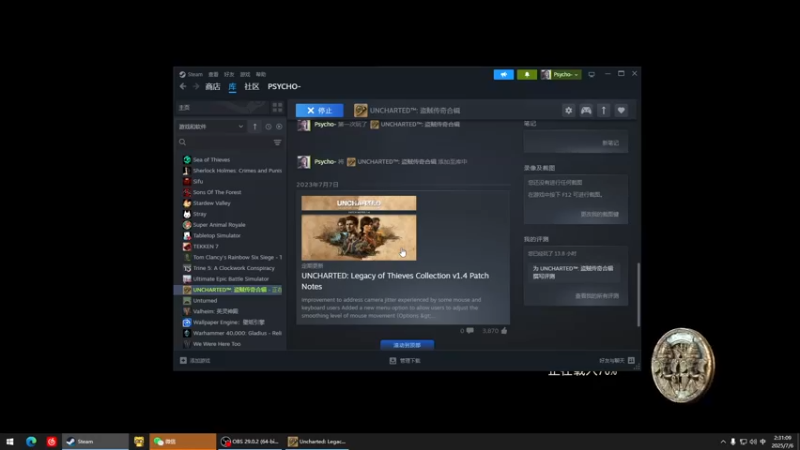Image resolution: width=800 pixels, height=450 pixels.
Task: Open the PSYCHO- profile tab
Action: [x=284, y=87]
